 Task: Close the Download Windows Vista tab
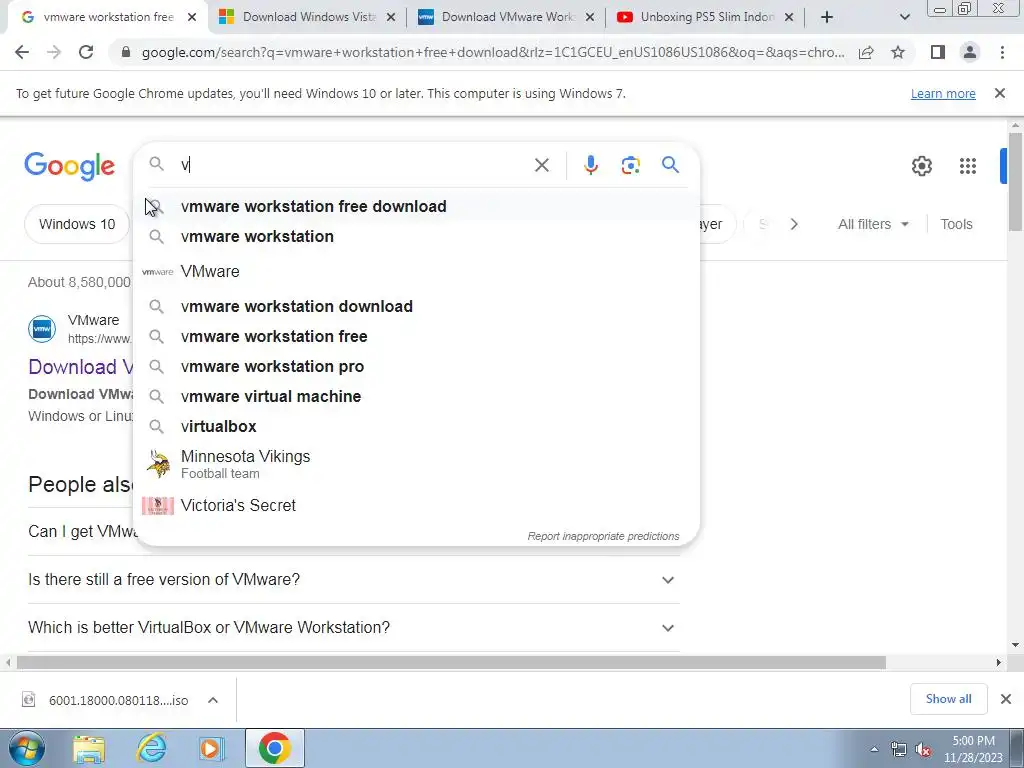(391, 17)
